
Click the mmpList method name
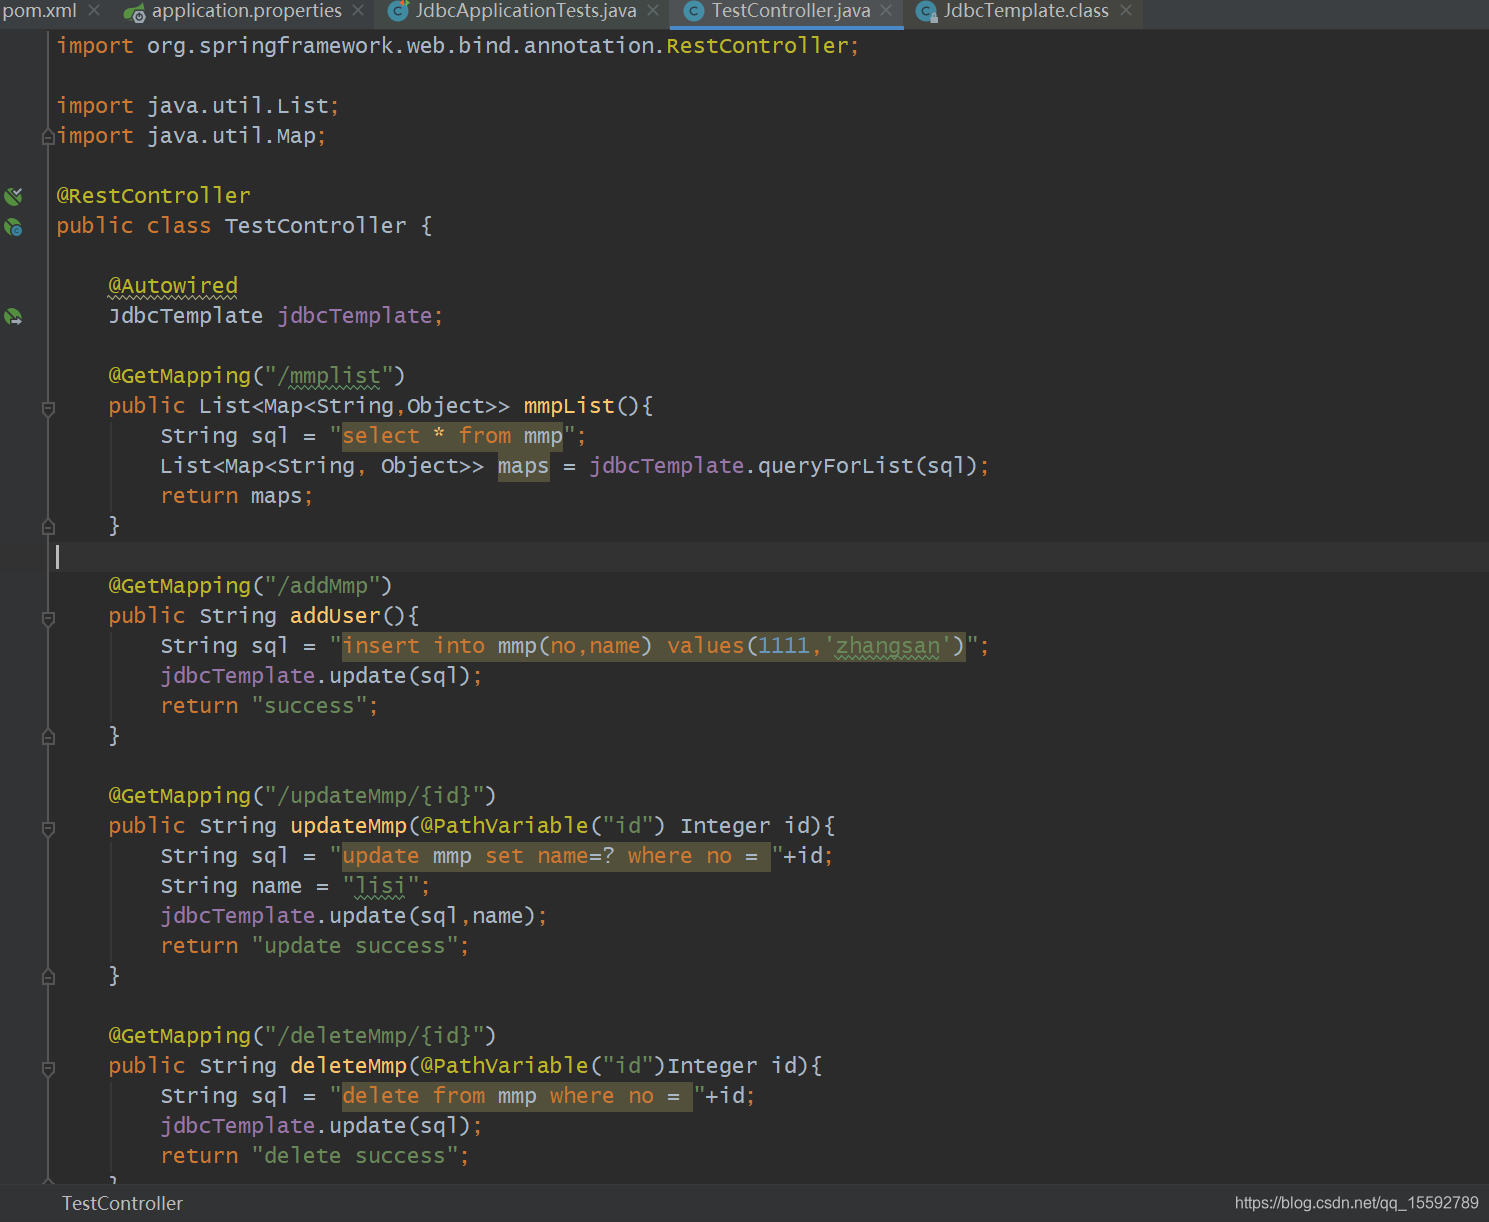569,406
